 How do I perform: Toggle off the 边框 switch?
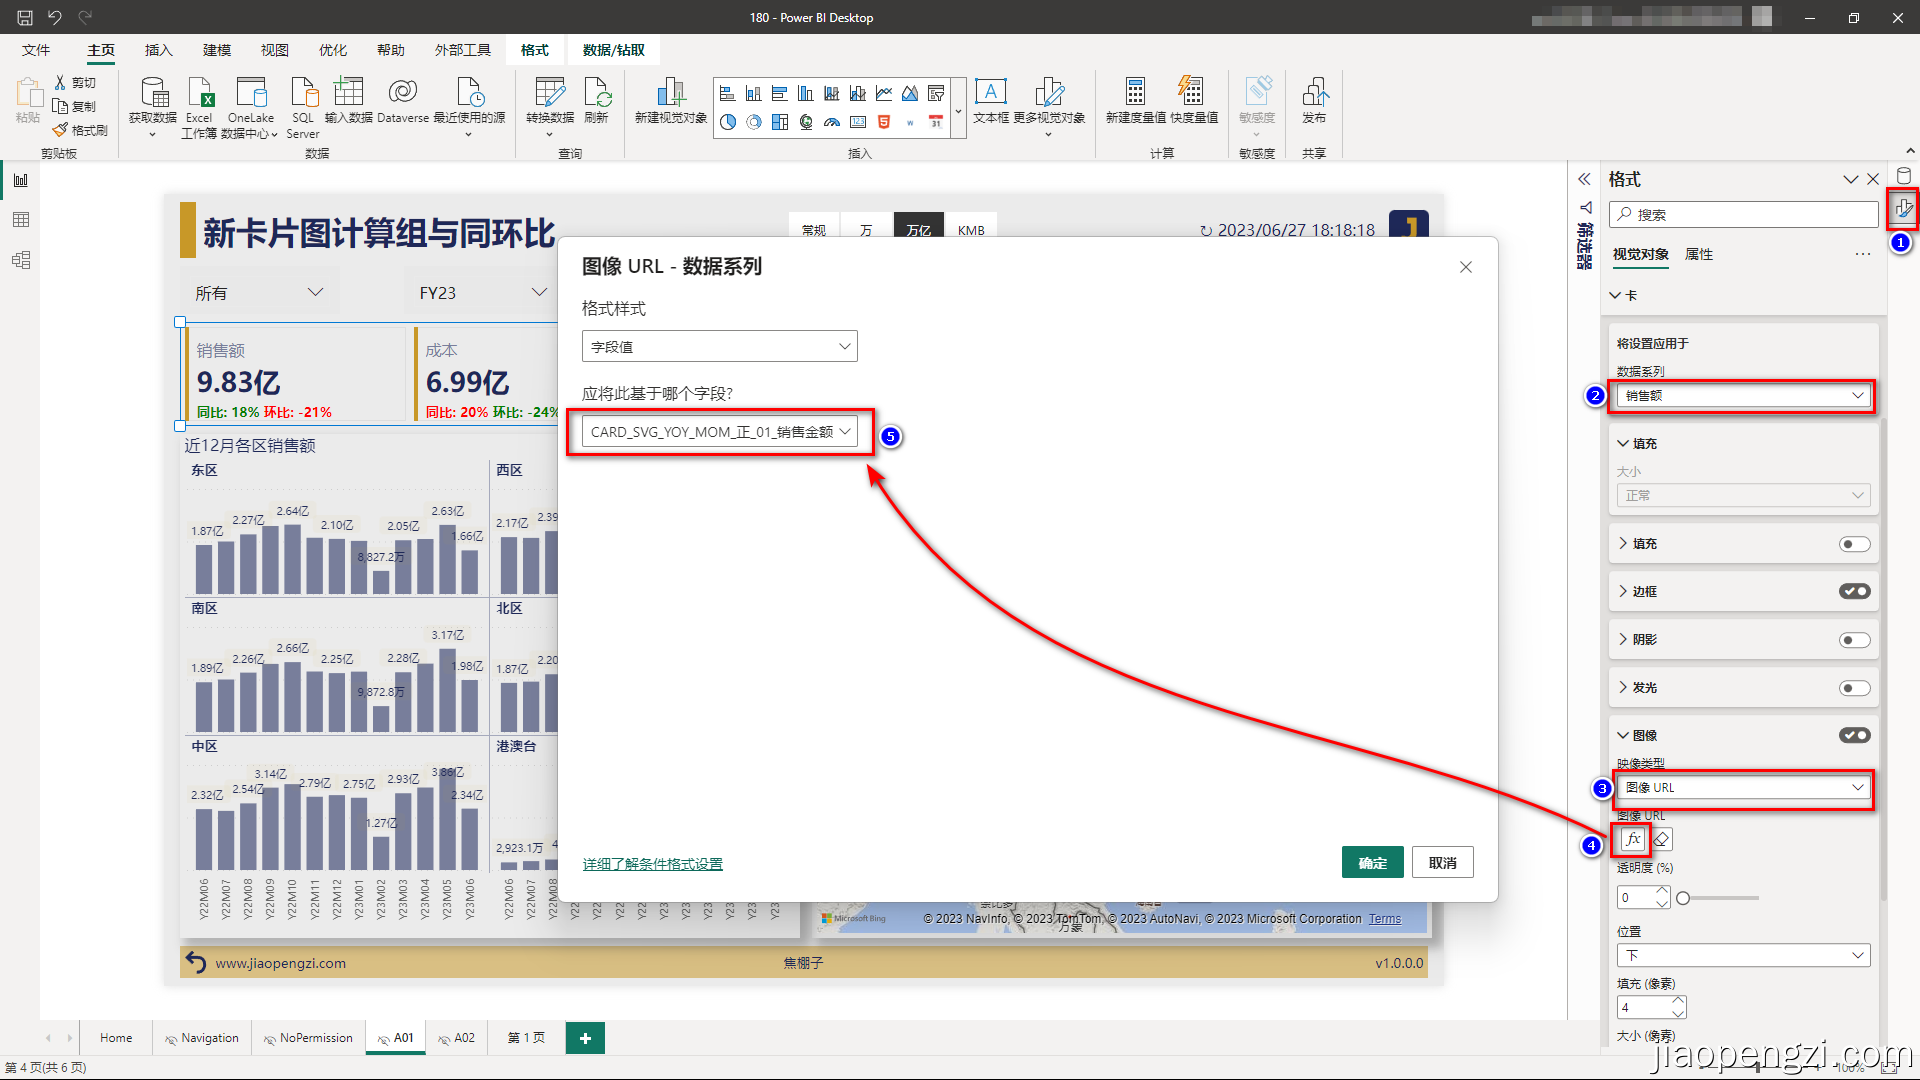pyautogui.click(x=1855, y=591)
